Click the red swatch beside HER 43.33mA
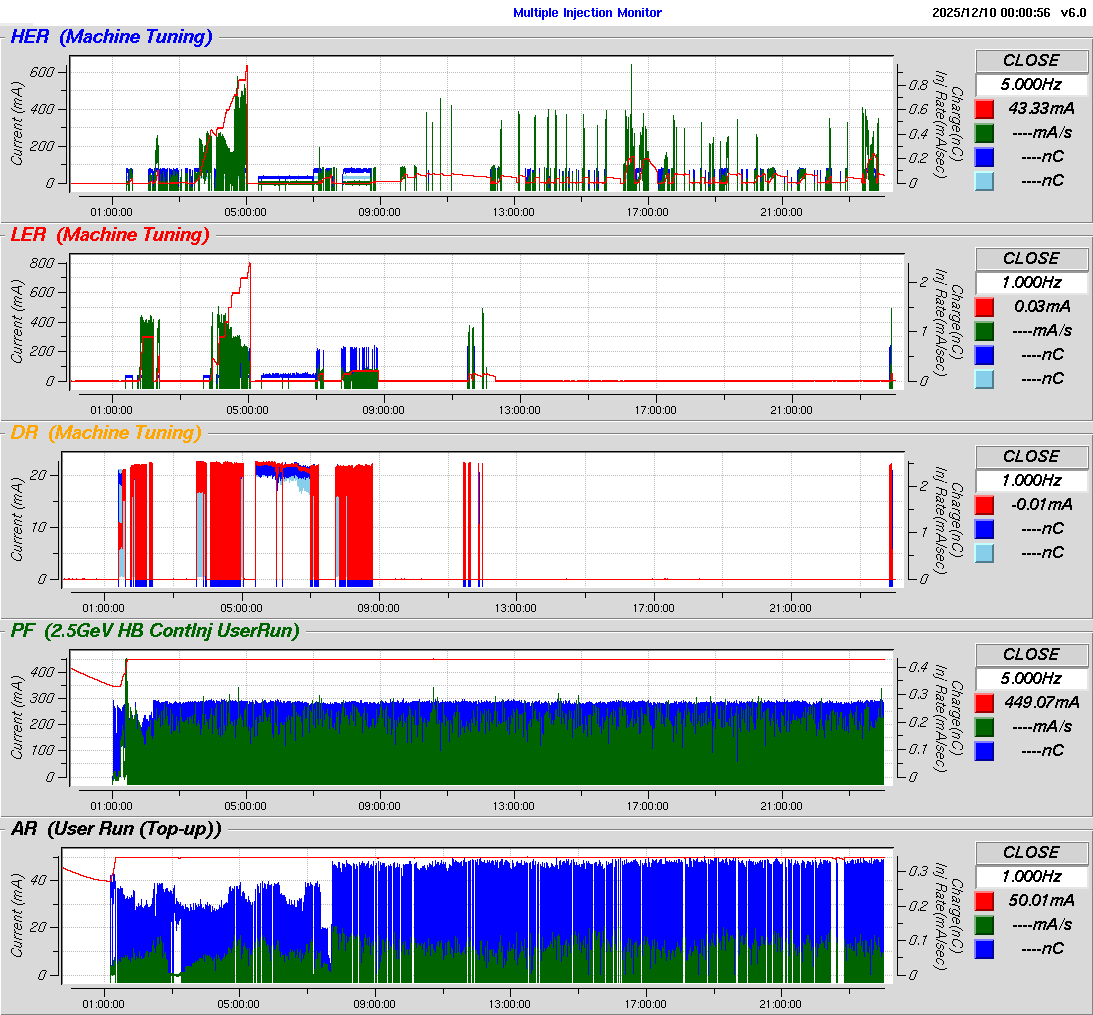The width and height of the screenshot is (1093, 1015). (985, 109)
